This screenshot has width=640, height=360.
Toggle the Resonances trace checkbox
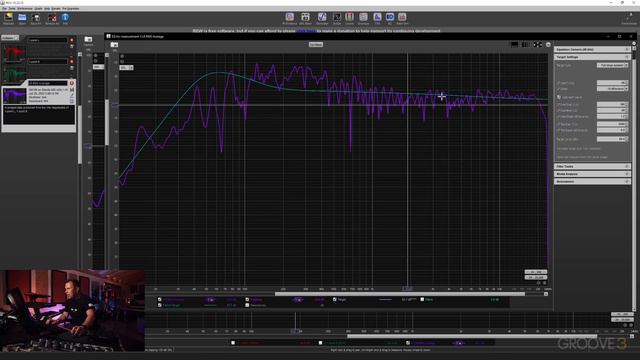click(247, 305)
